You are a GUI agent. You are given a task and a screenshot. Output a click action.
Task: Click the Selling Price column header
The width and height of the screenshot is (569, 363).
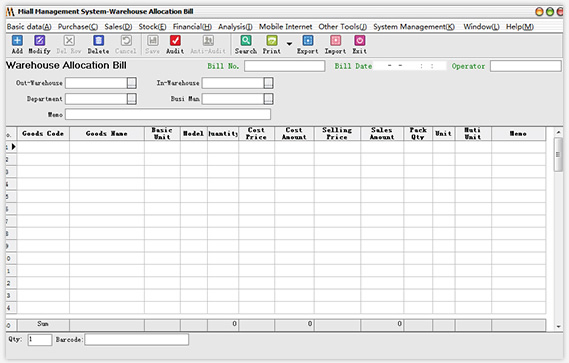coord(337,134)
